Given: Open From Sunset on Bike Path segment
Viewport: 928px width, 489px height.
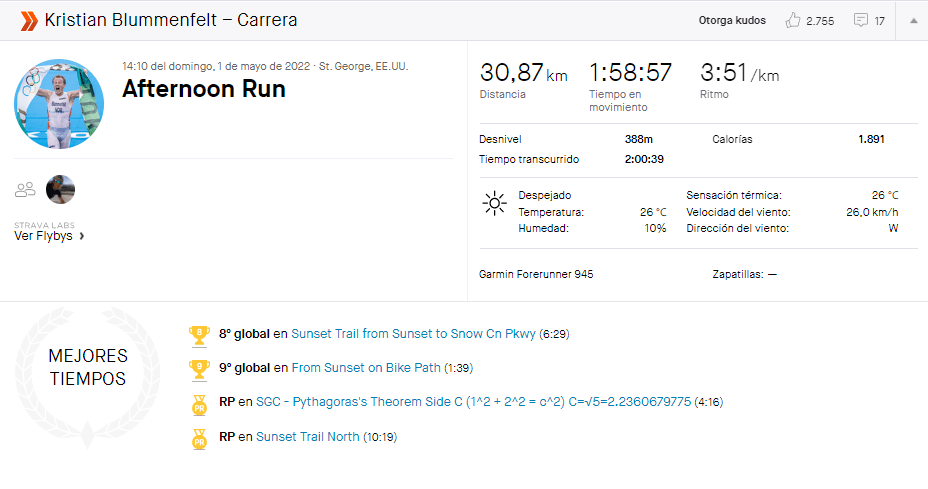Looking at the screenshot, I should tap(366, 368).
